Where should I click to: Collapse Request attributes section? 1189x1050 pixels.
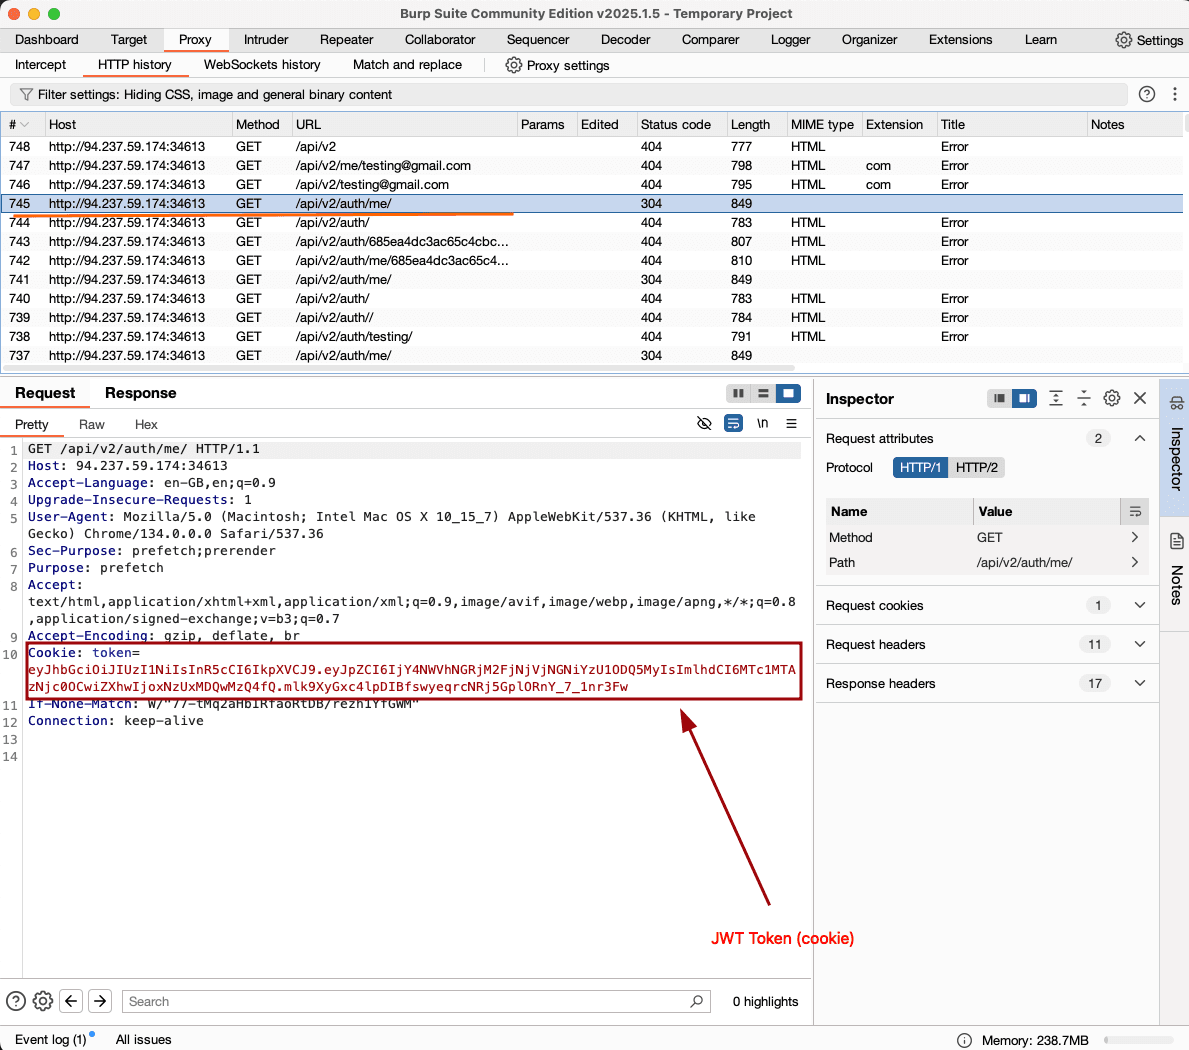tap(1140, 438)
